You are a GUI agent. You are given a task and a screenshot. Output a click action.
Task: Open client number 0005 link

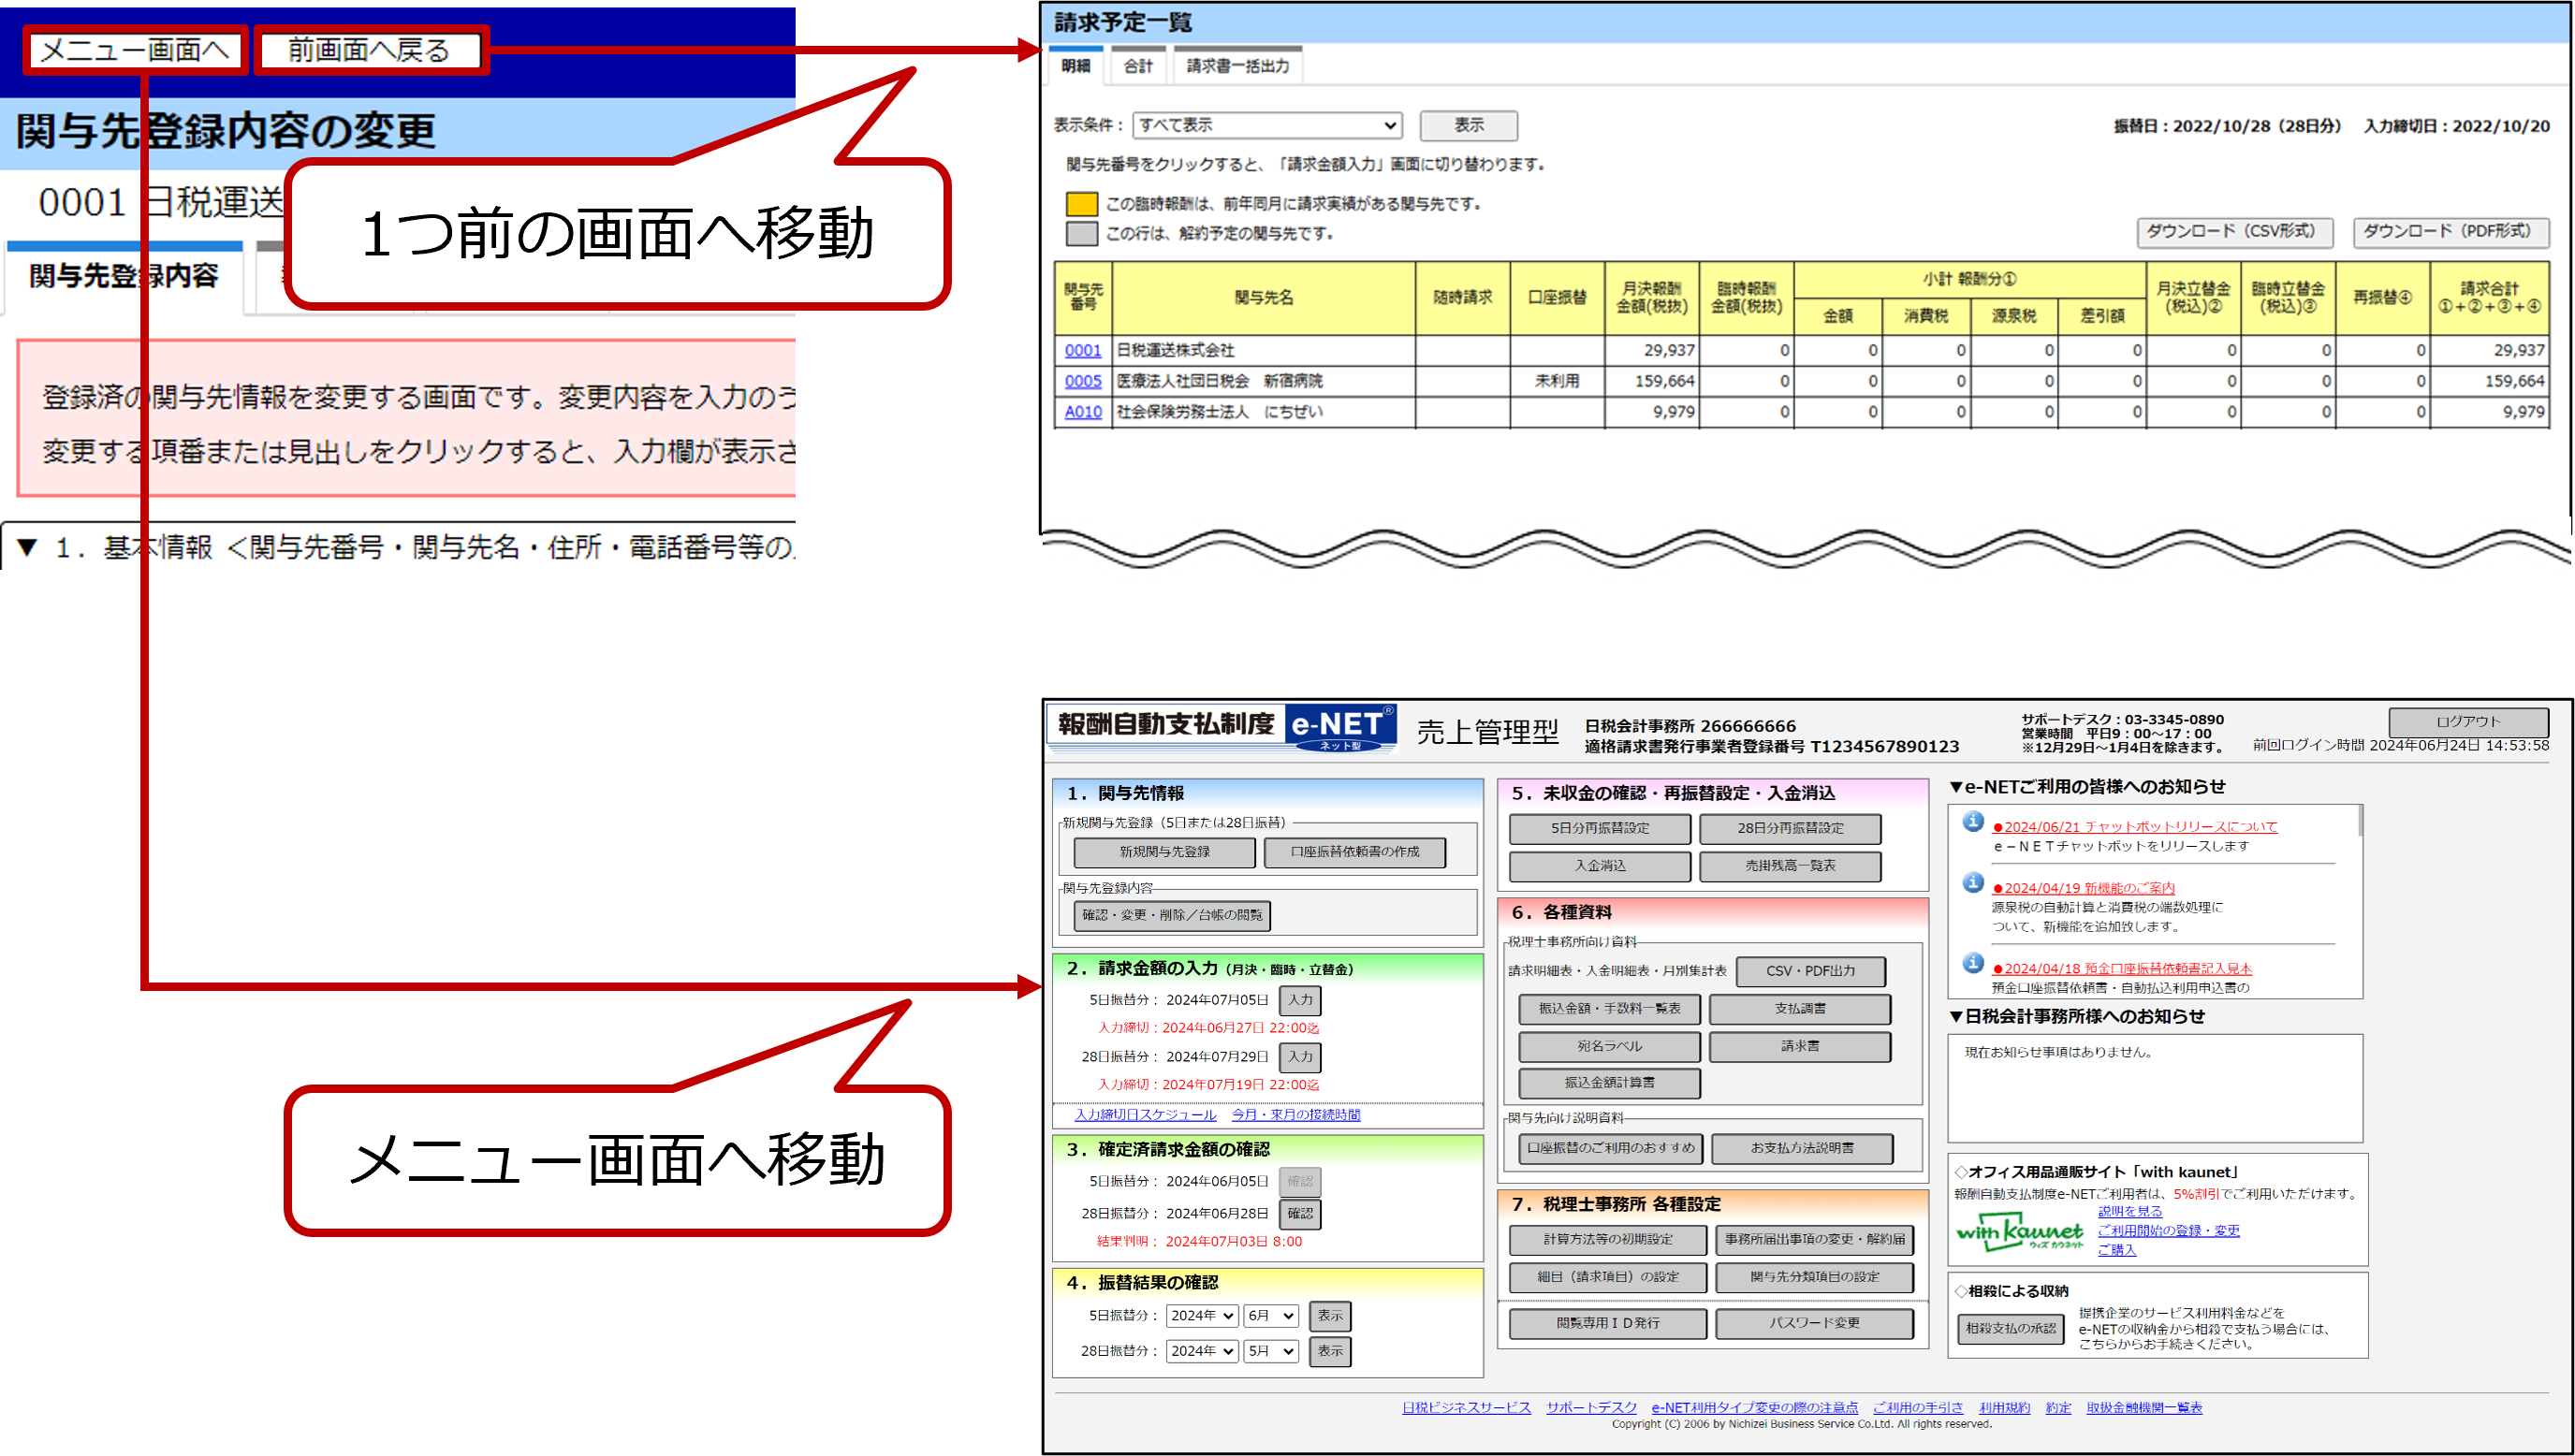click(x=1082, y=381)
